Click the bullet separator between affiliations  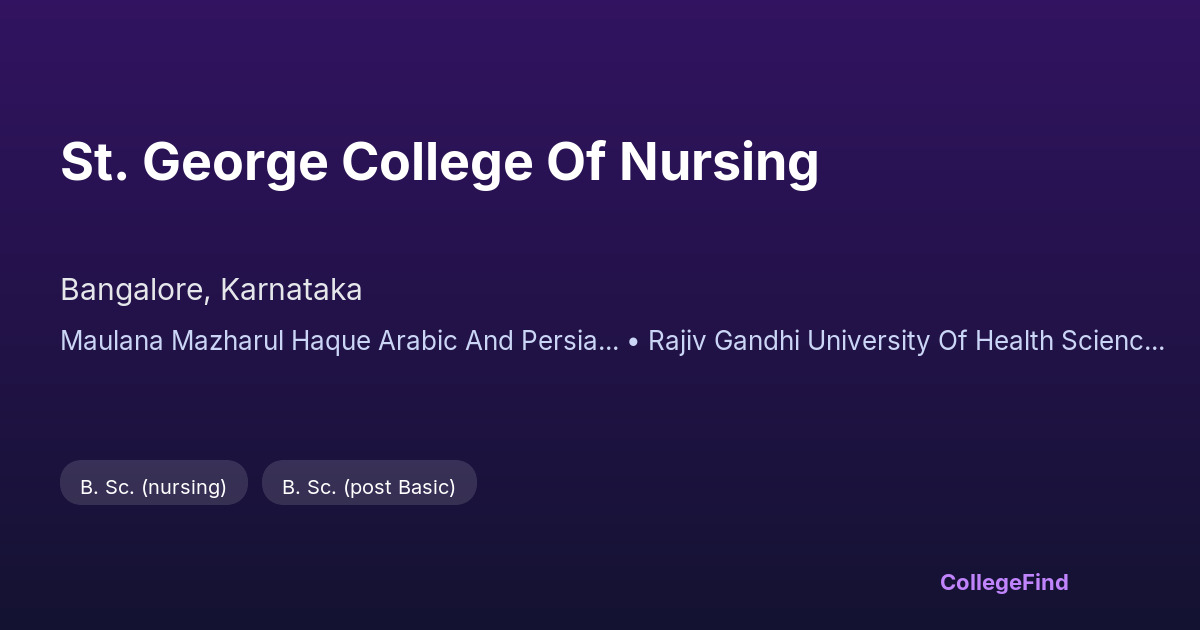(x=634, y=342)
